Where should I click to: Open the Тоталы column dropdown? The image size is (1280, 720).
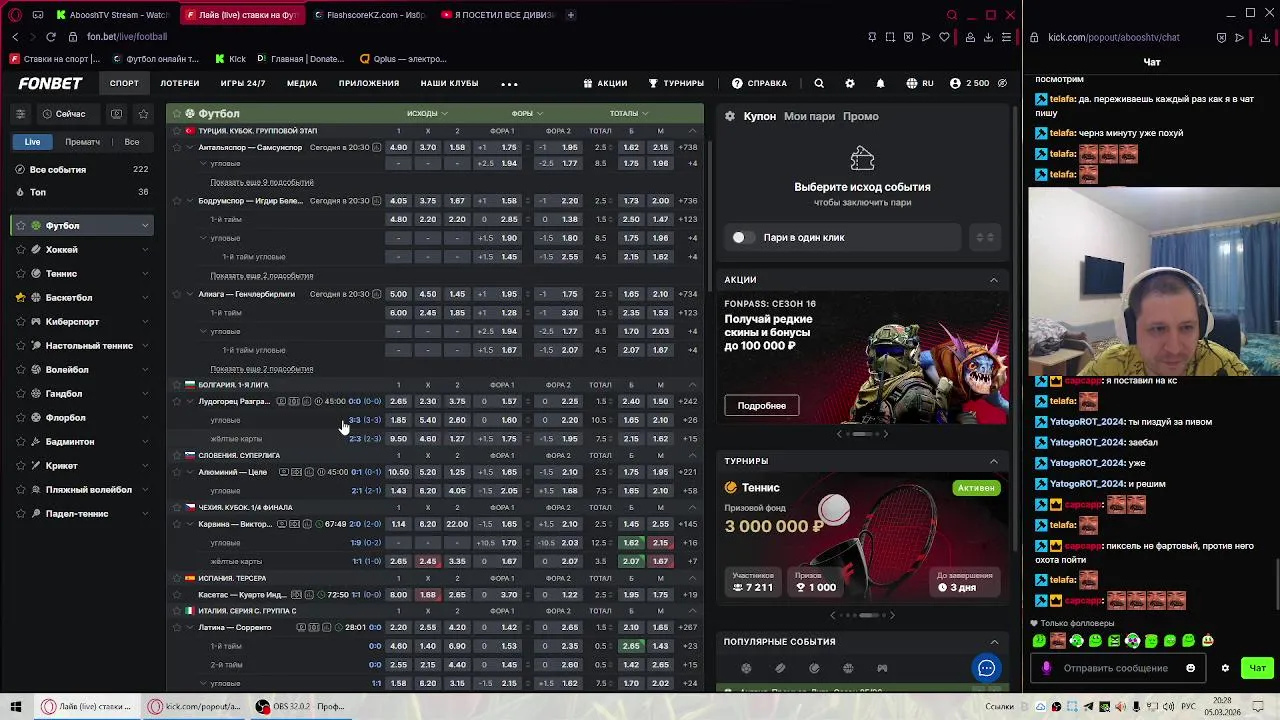click(629, 113)
